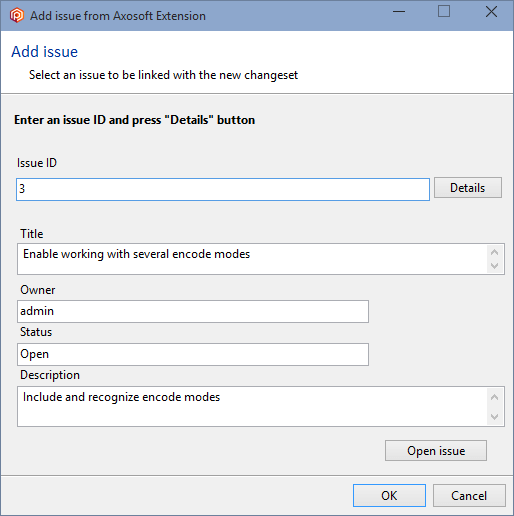Focus the Issue ID input field
Image resolution: width=514 pixels, height=516 pixels.
(x=223, y=189)
